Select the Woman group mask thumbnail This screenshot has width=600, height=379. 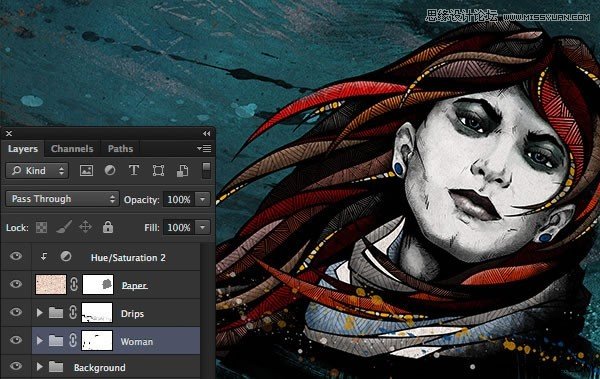(97, 340)
